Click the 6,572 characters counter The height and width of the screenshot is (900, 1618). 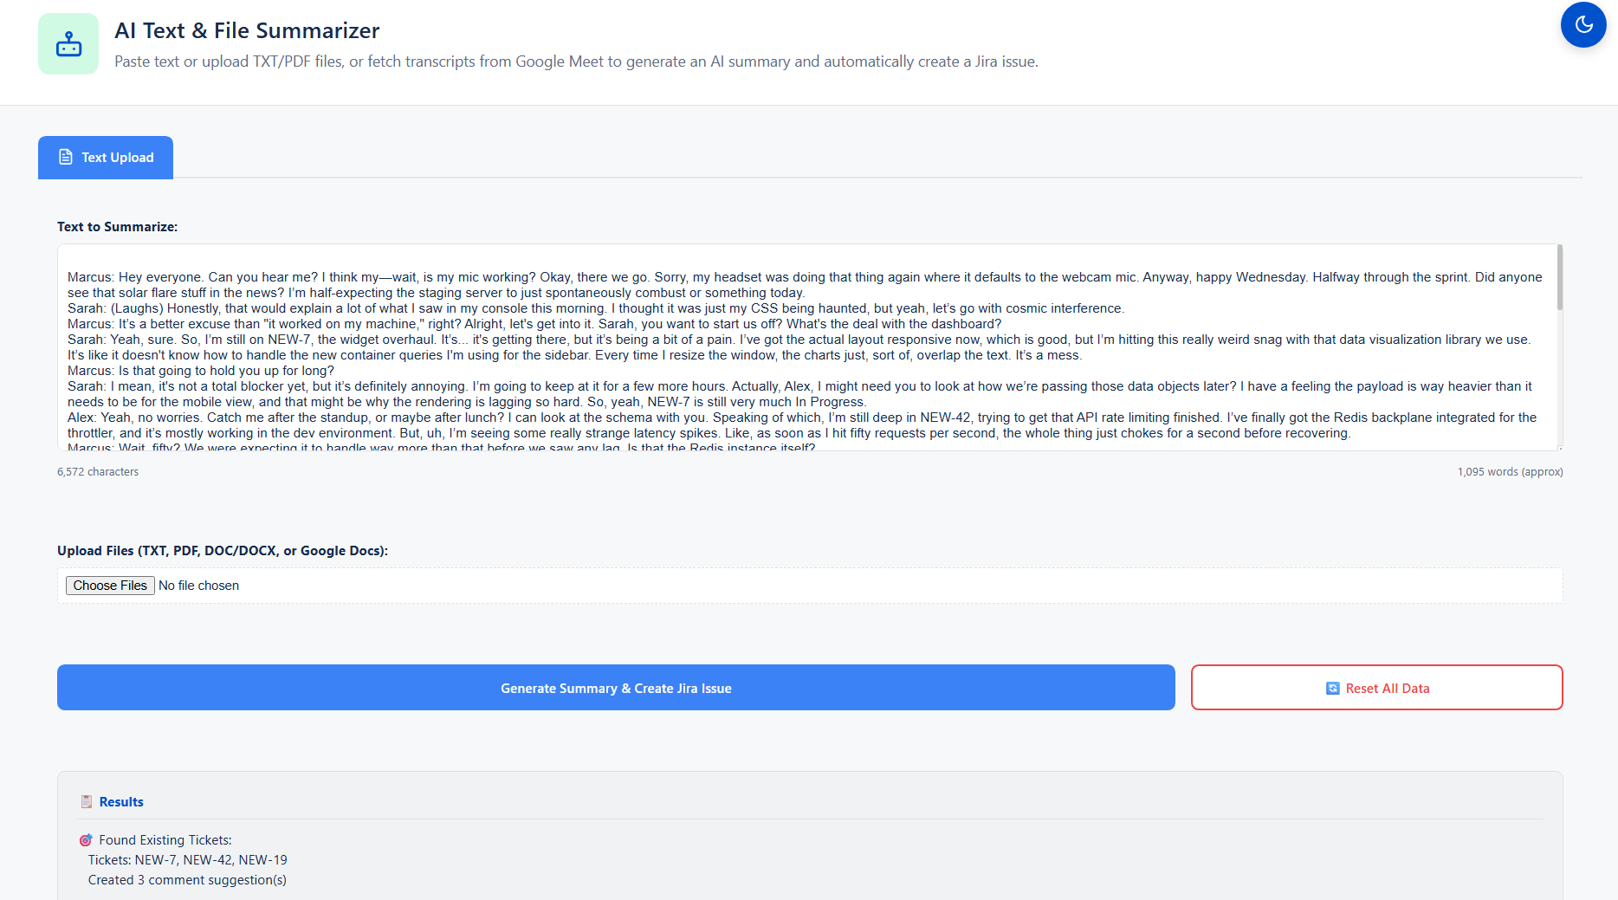tap(98, 472)
